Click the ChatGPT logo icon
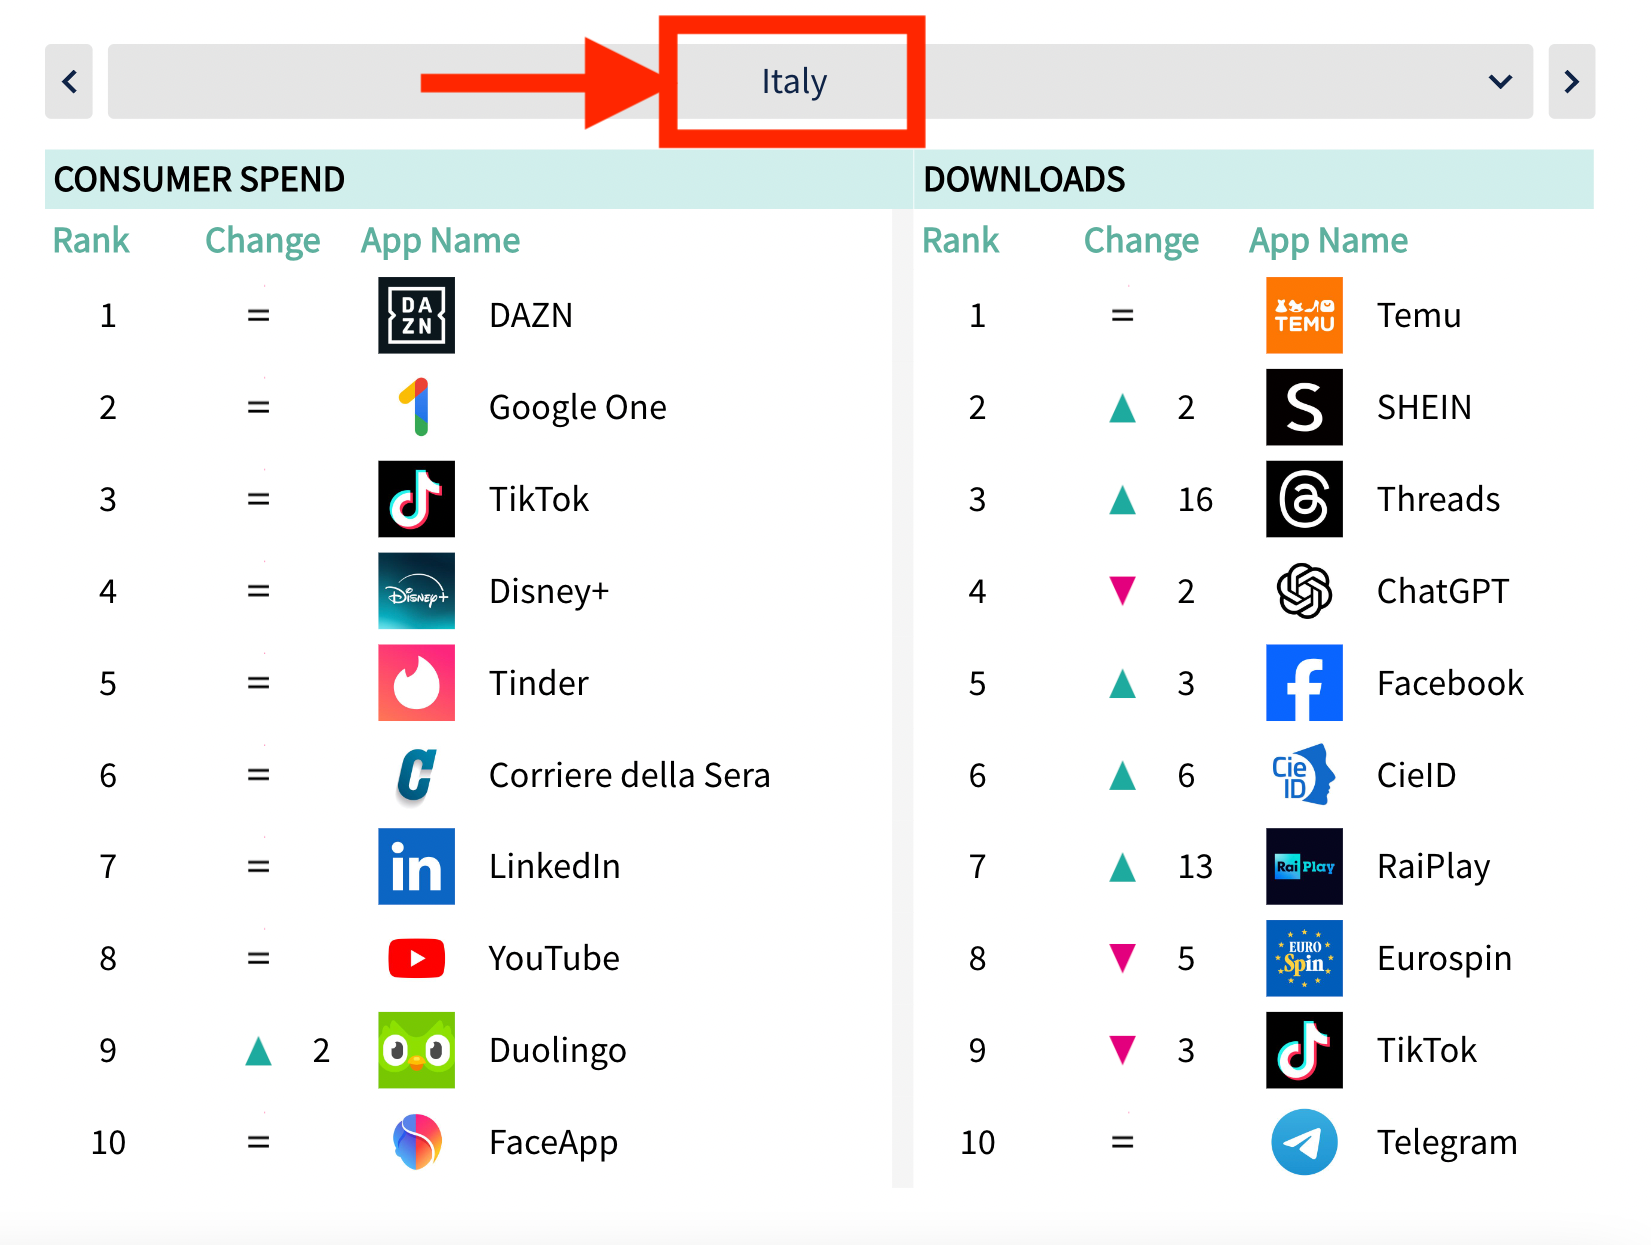Viewport: 1651px width, 1245px height. pyautogui.click(x=1304, y=591)
